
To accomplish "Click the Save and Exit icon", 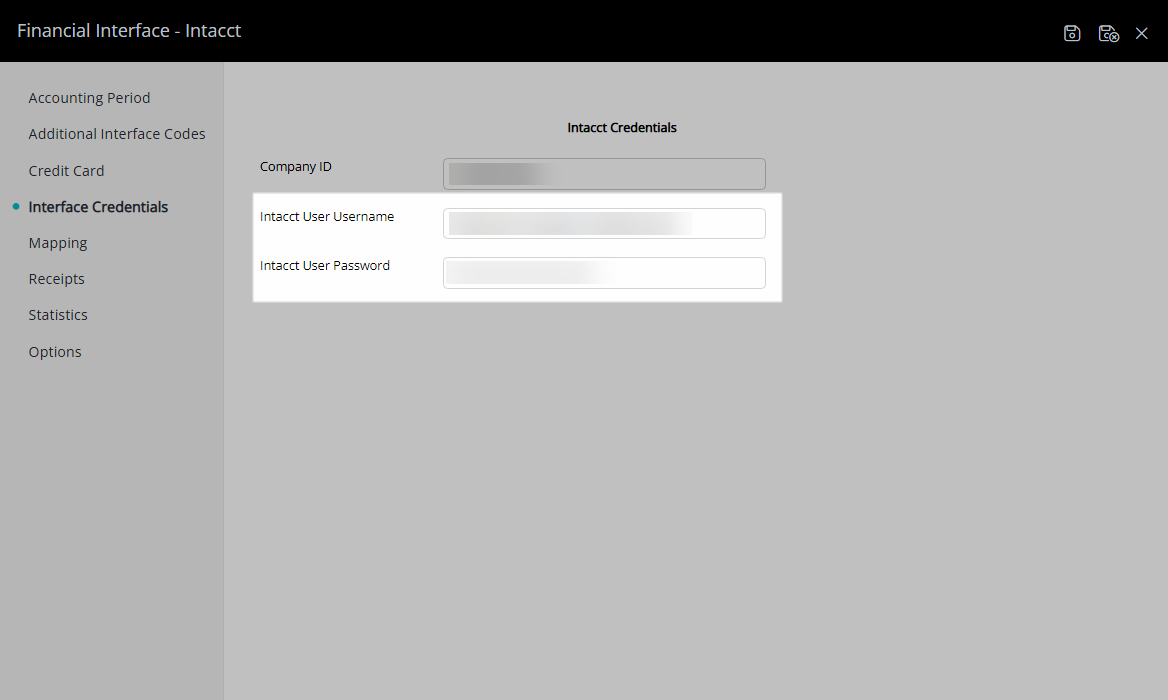I will 1108,33.
